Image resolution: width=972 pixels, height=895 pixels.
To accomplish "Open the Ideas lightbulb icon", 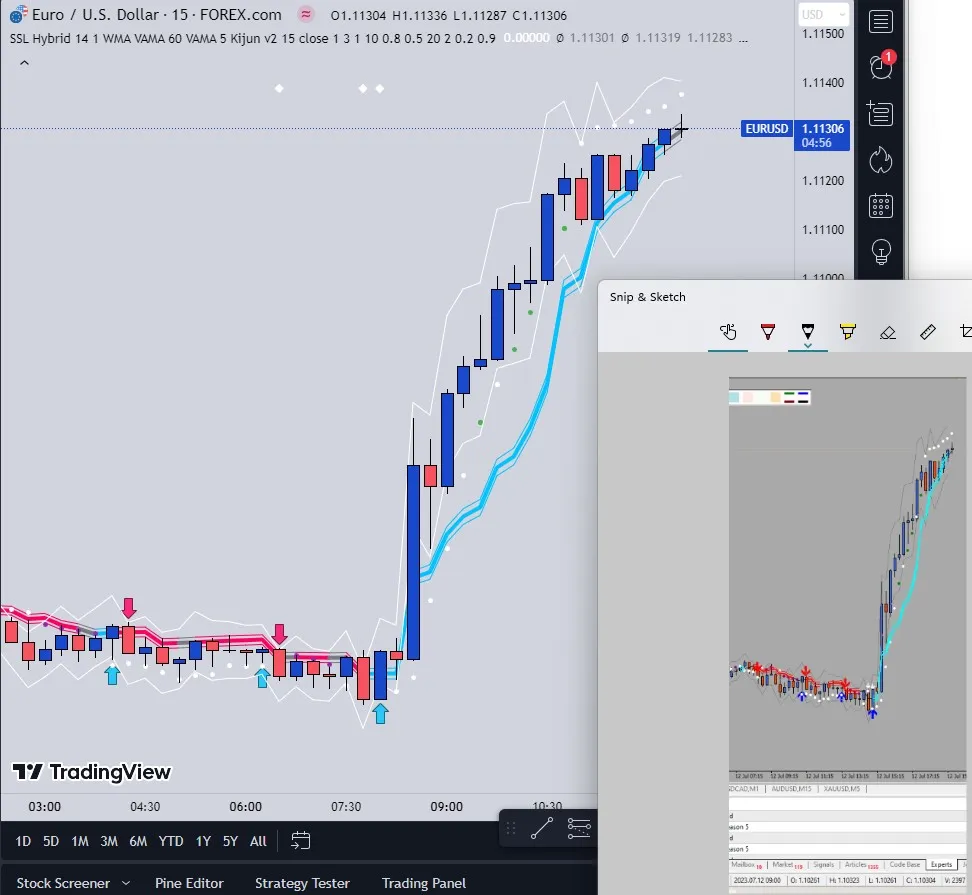I will 880,251.
